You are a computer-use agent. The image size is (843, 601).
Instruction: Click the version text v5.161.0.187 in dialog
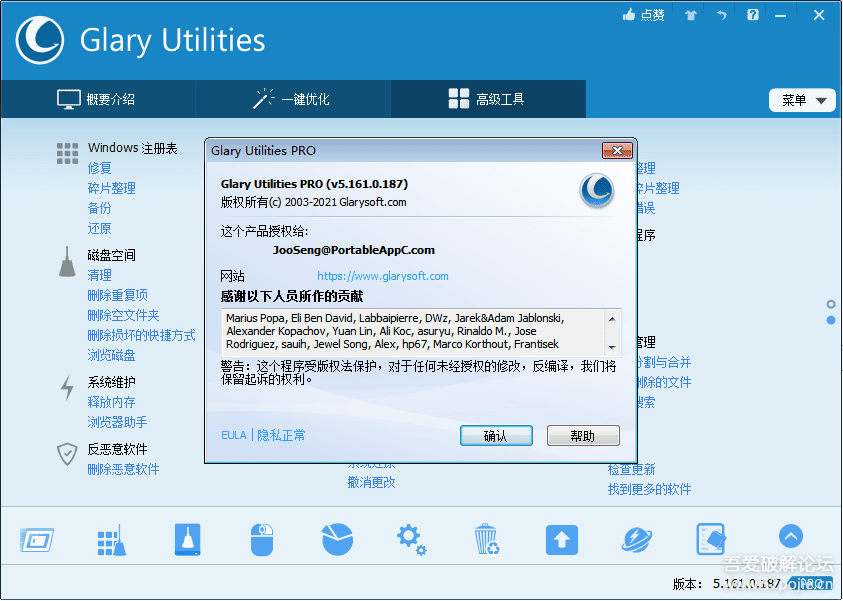point(369,184)
